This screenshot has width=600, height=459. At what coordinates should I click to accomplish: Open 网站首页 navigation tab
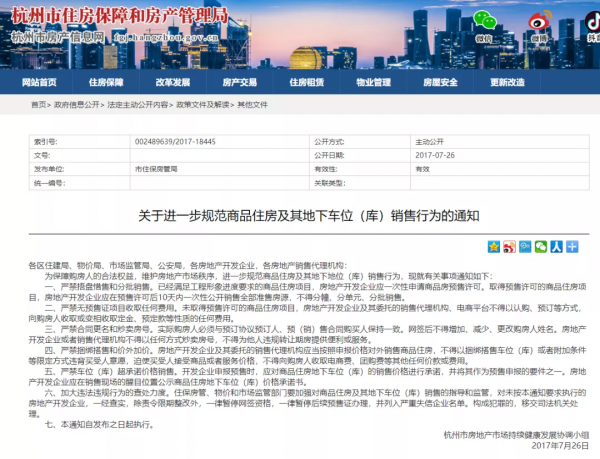tap(39, 82)
